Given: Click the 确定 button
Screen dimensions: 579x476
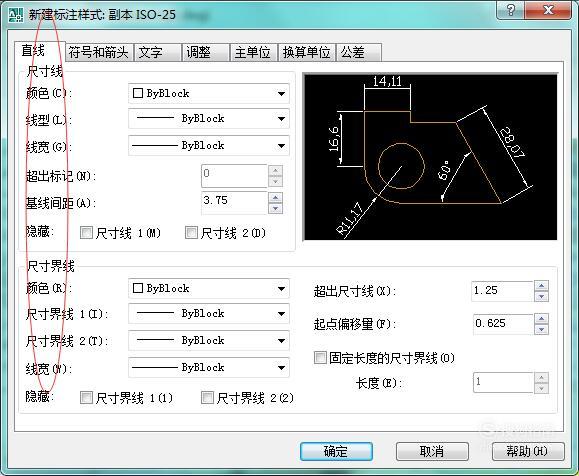Looking at the screenshot, I should (x=336, y=451).
